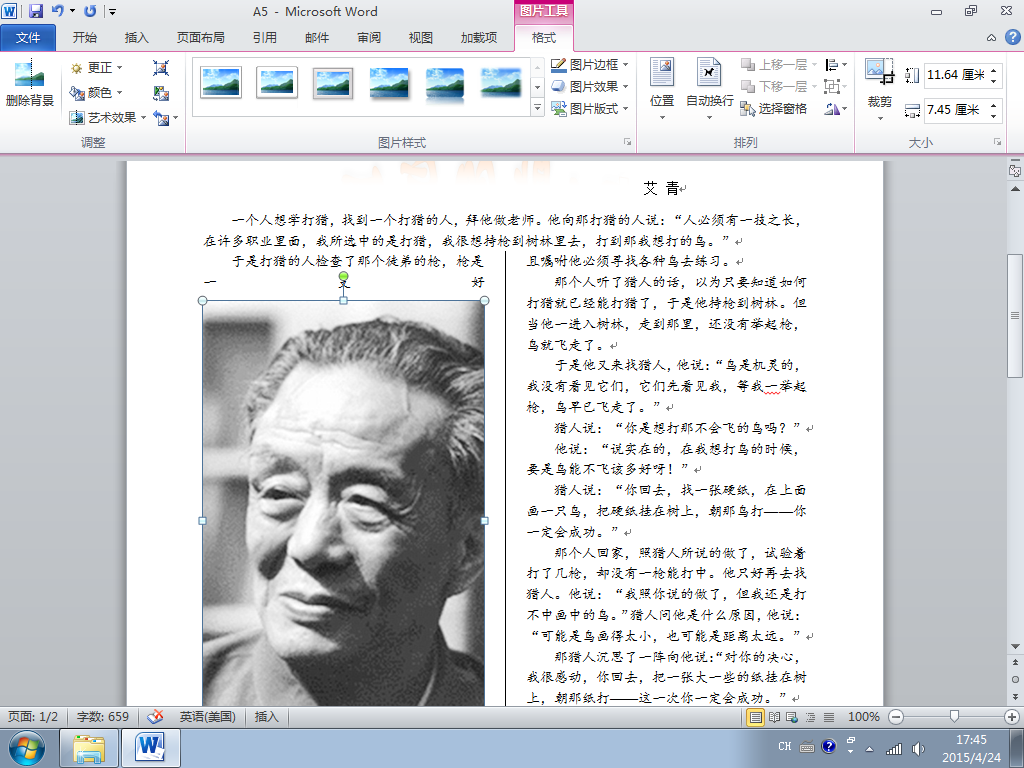Click 英语(美国) language in status bar
The height and width of the screenshot is (768, 1024).
pos(208,716)
